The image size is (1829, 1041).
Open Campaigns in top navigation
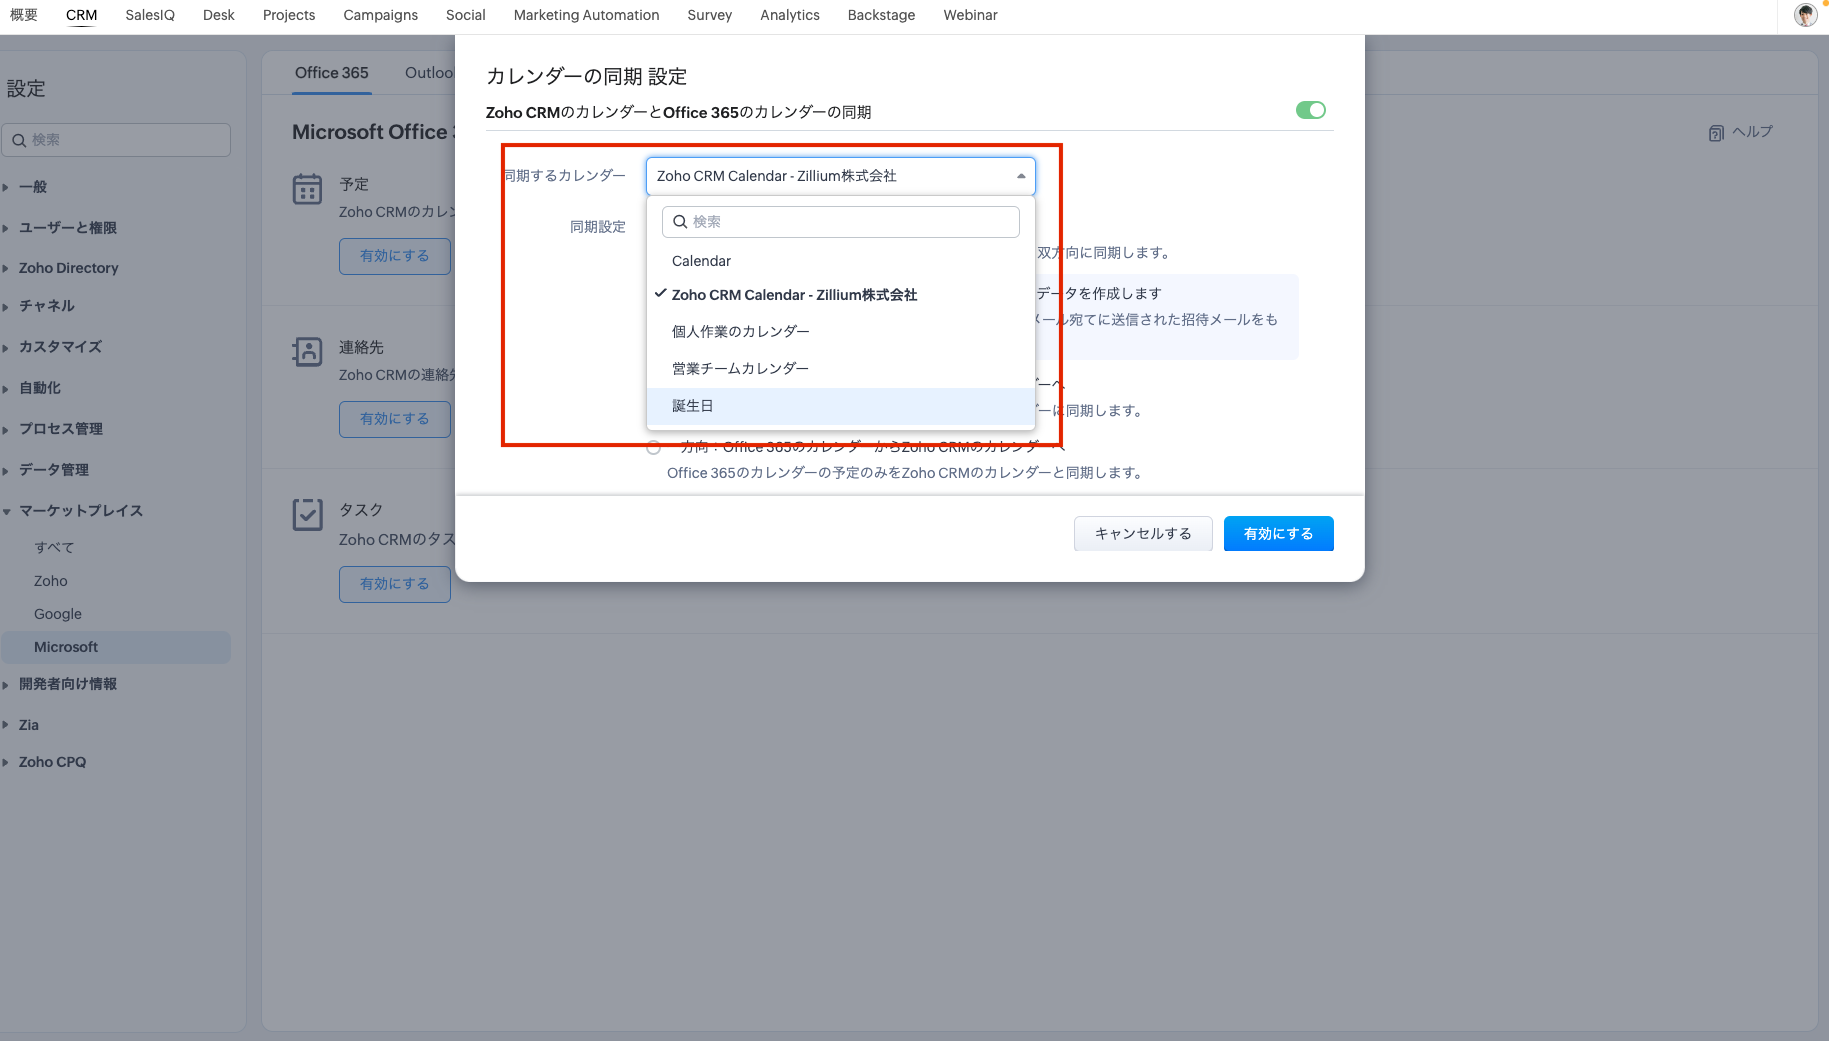click(x=381, y=15)
